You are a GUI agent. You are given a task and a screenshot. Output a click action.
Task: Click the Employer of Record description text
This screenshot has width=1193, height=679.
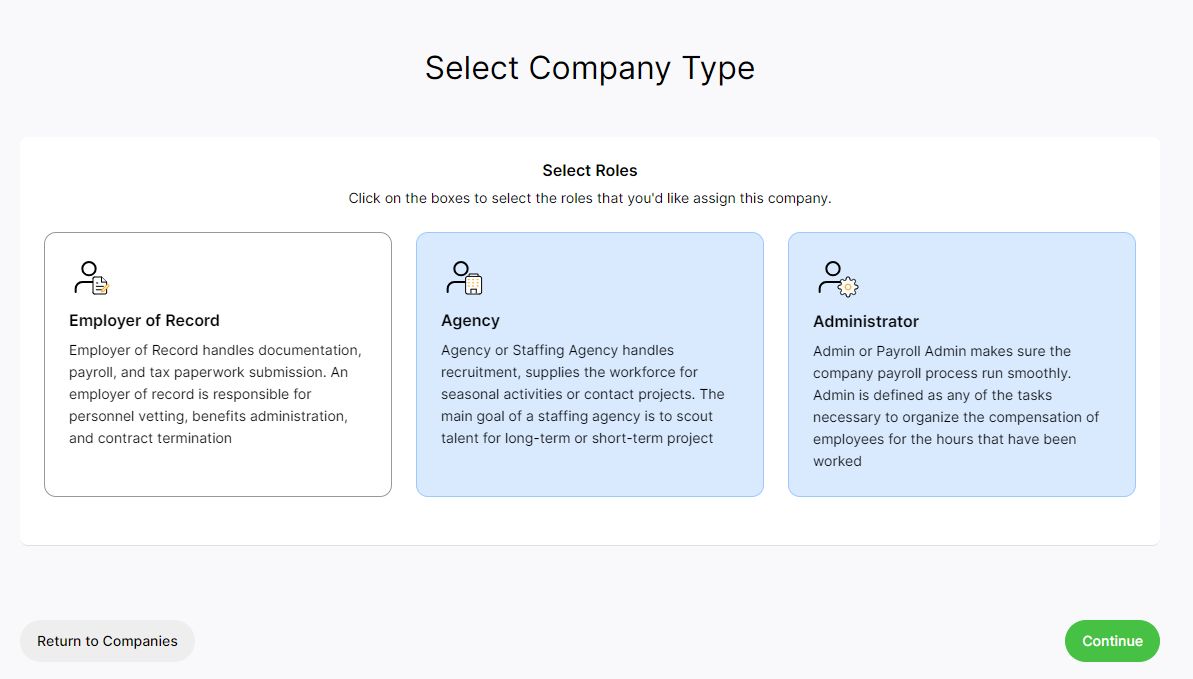point(215,394)
